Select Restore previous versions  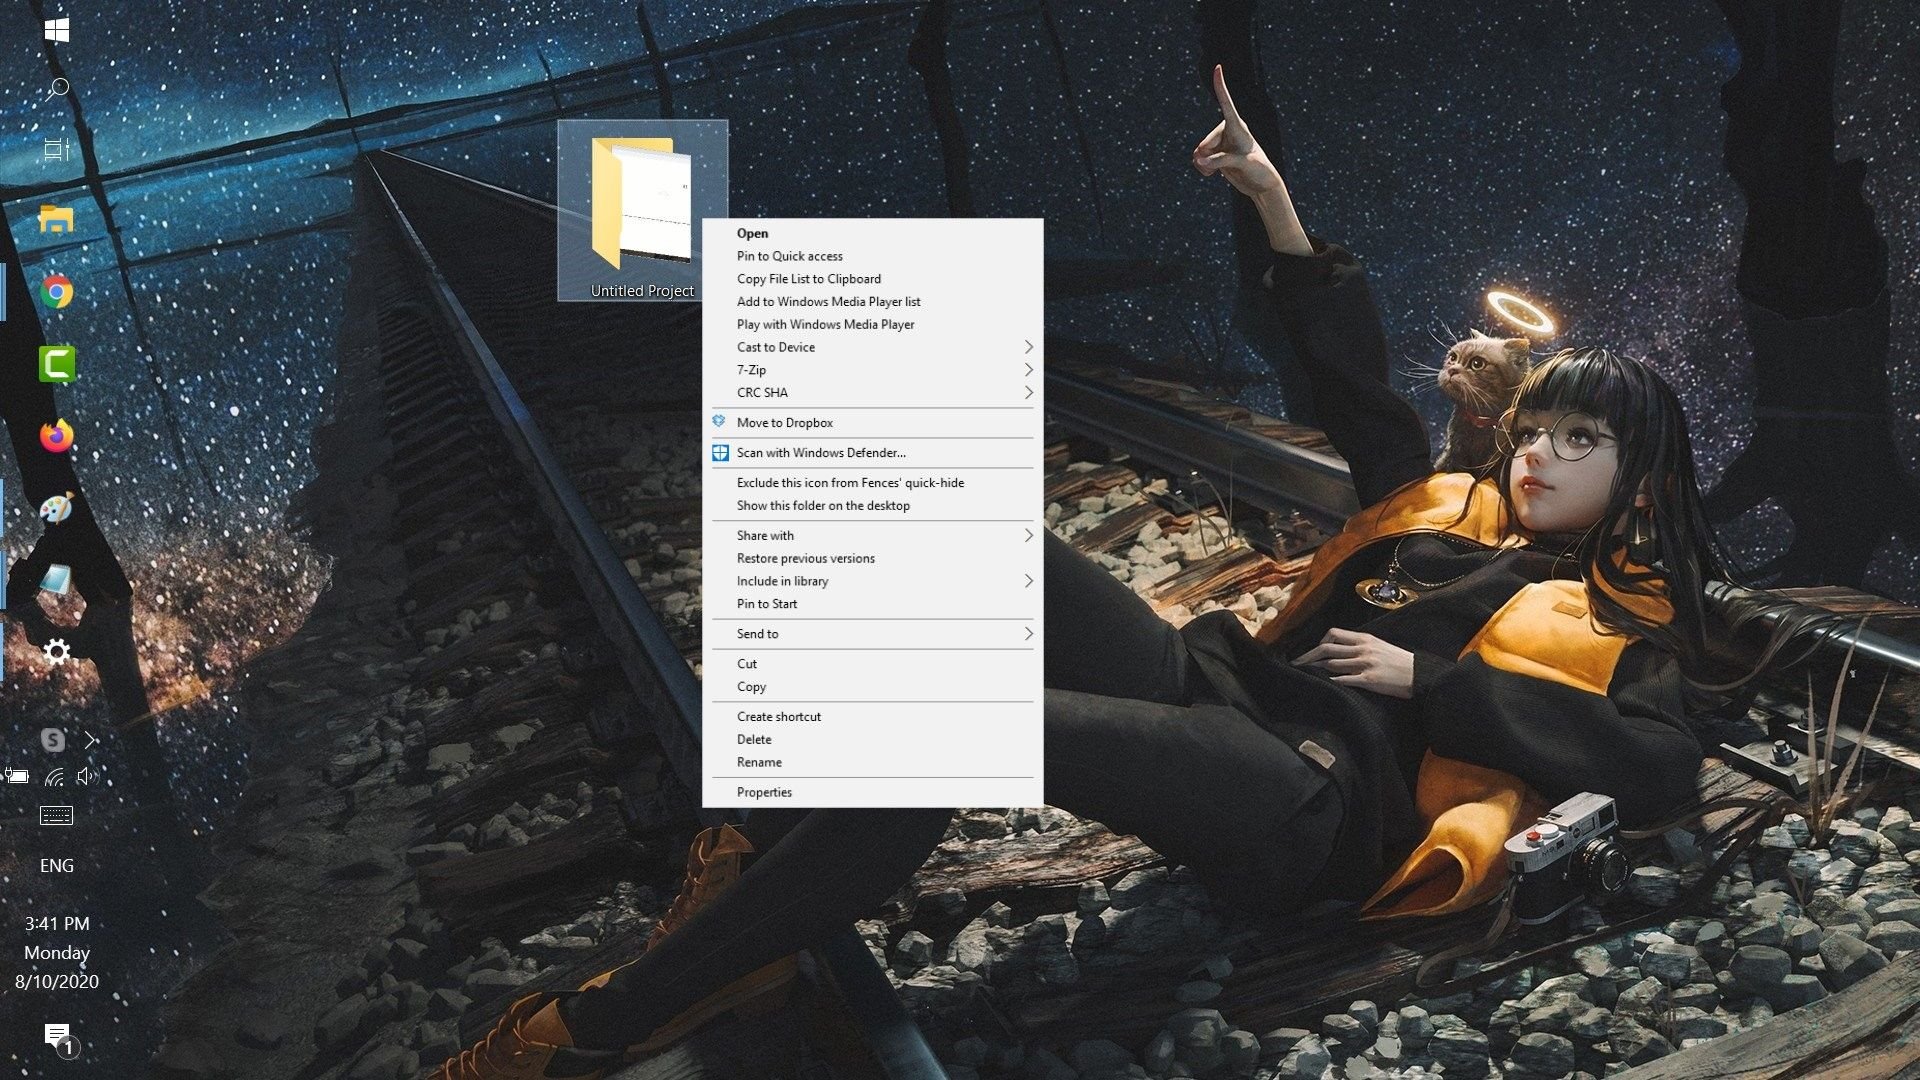(873, 558)
